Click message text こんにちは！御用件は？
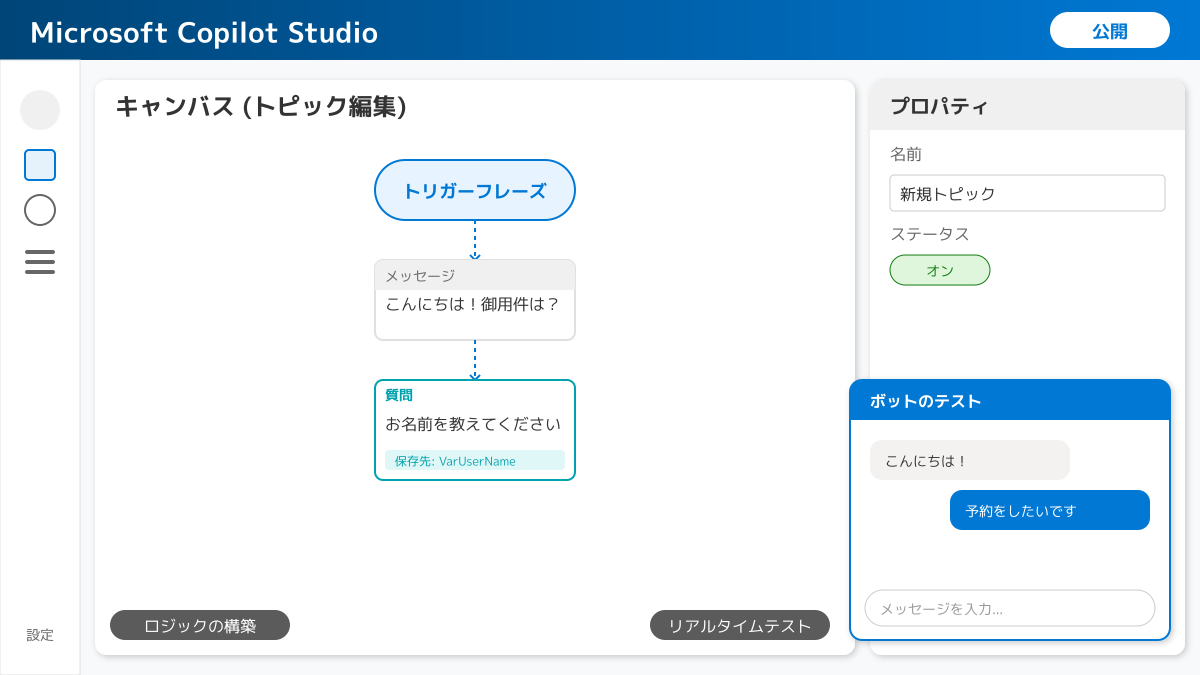 coord(472,304)
